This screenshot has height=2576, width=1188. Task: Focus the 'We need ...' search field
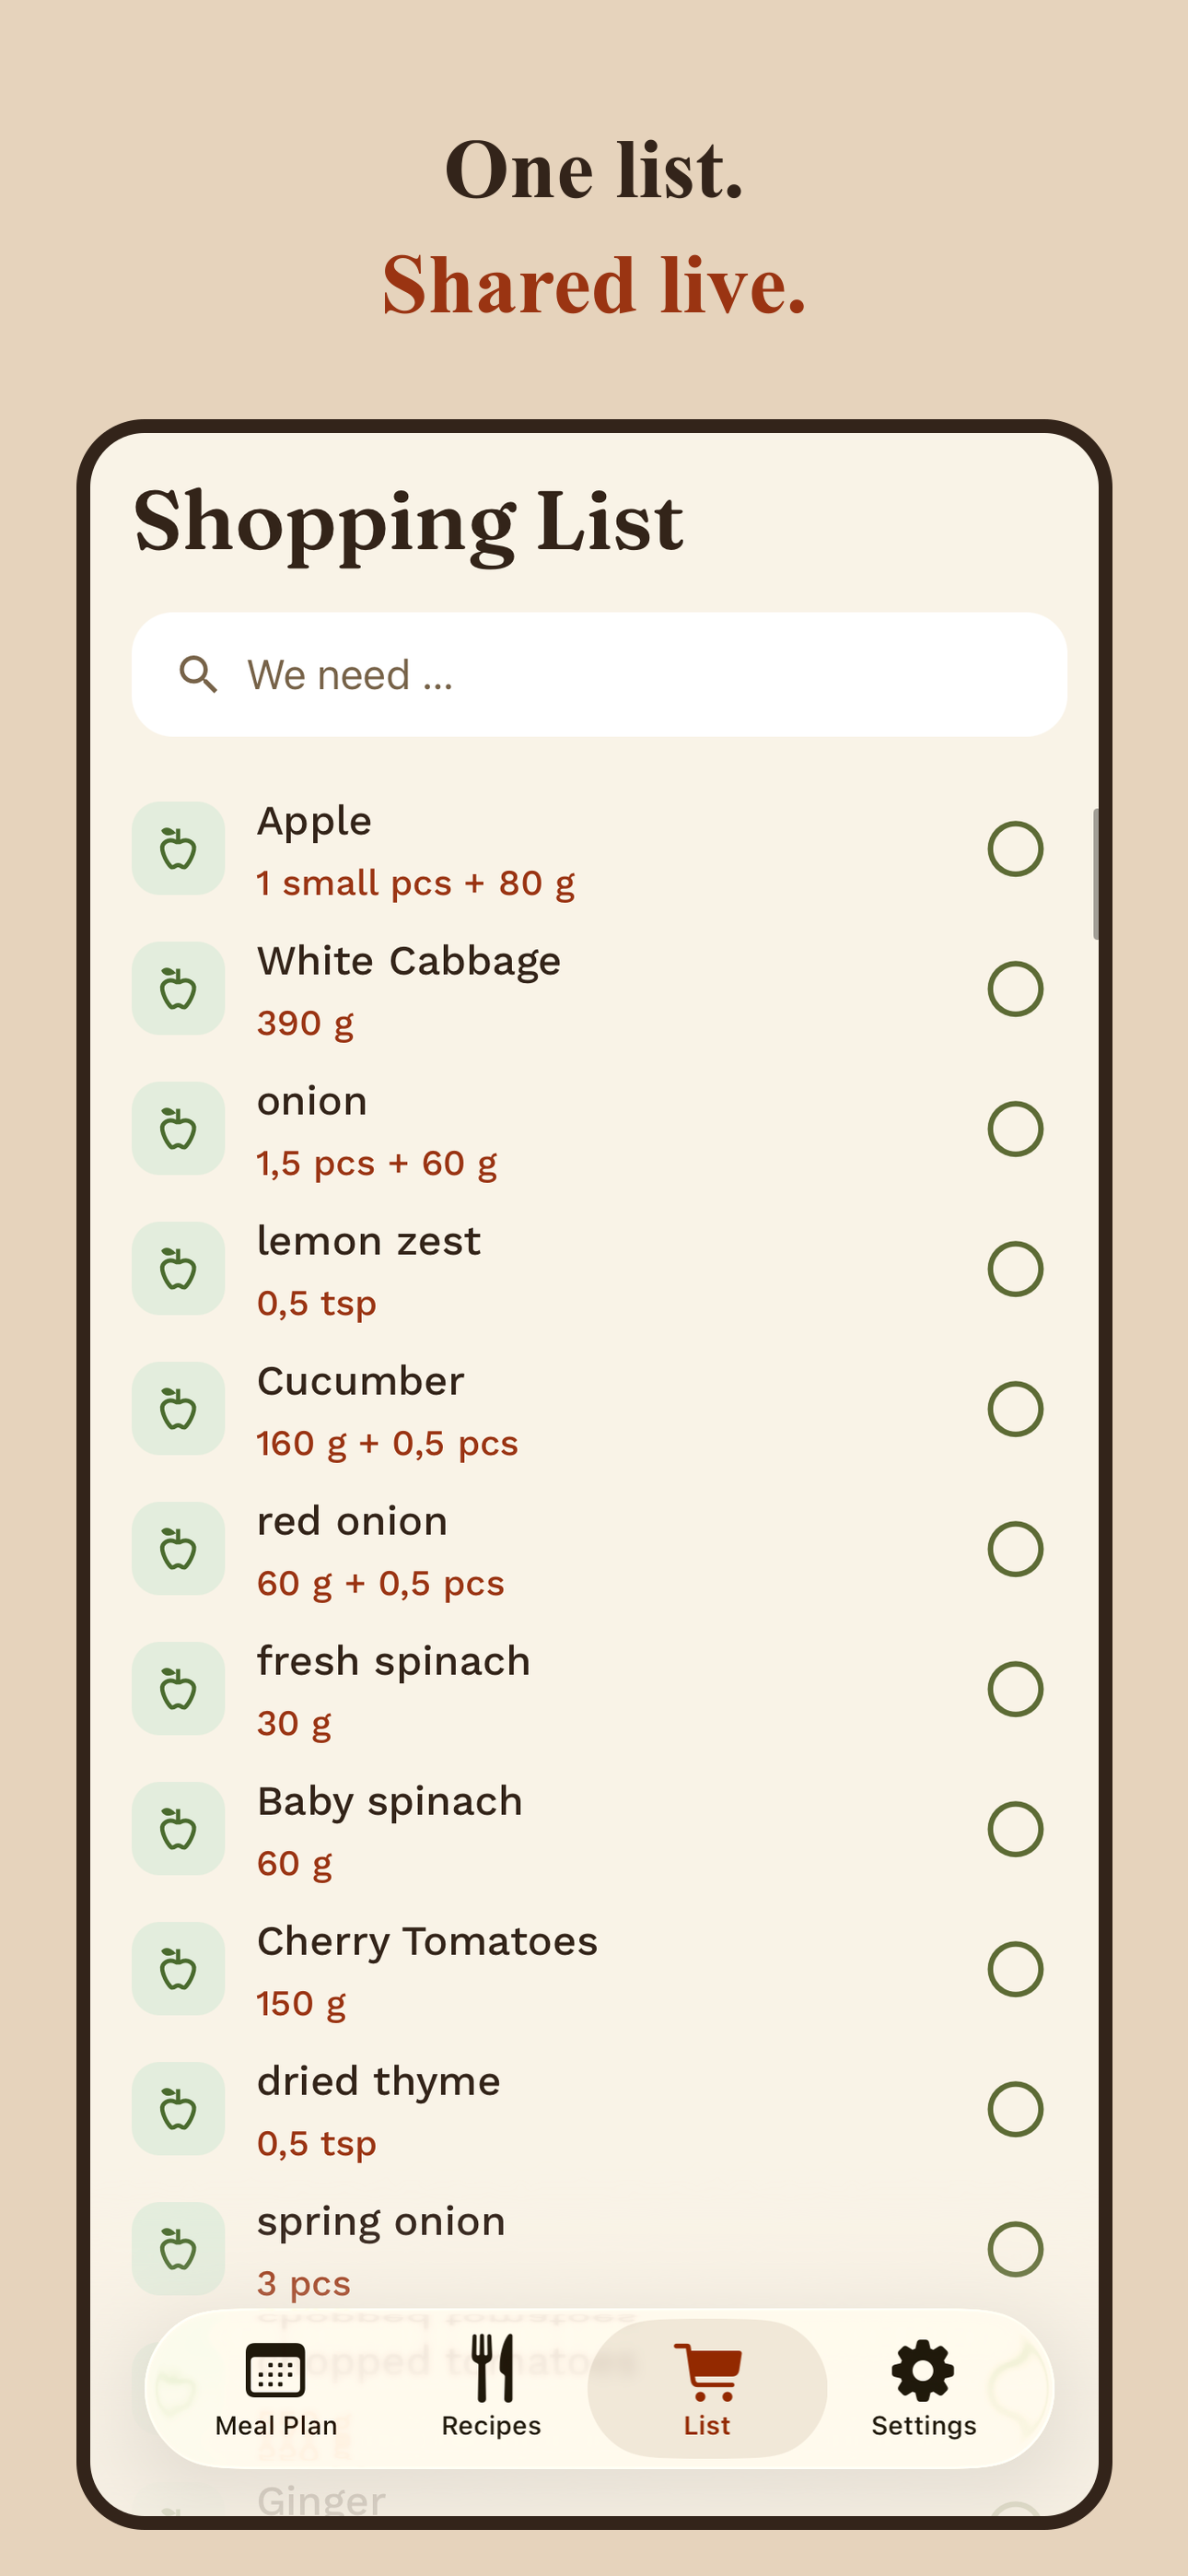coord(599,675)
